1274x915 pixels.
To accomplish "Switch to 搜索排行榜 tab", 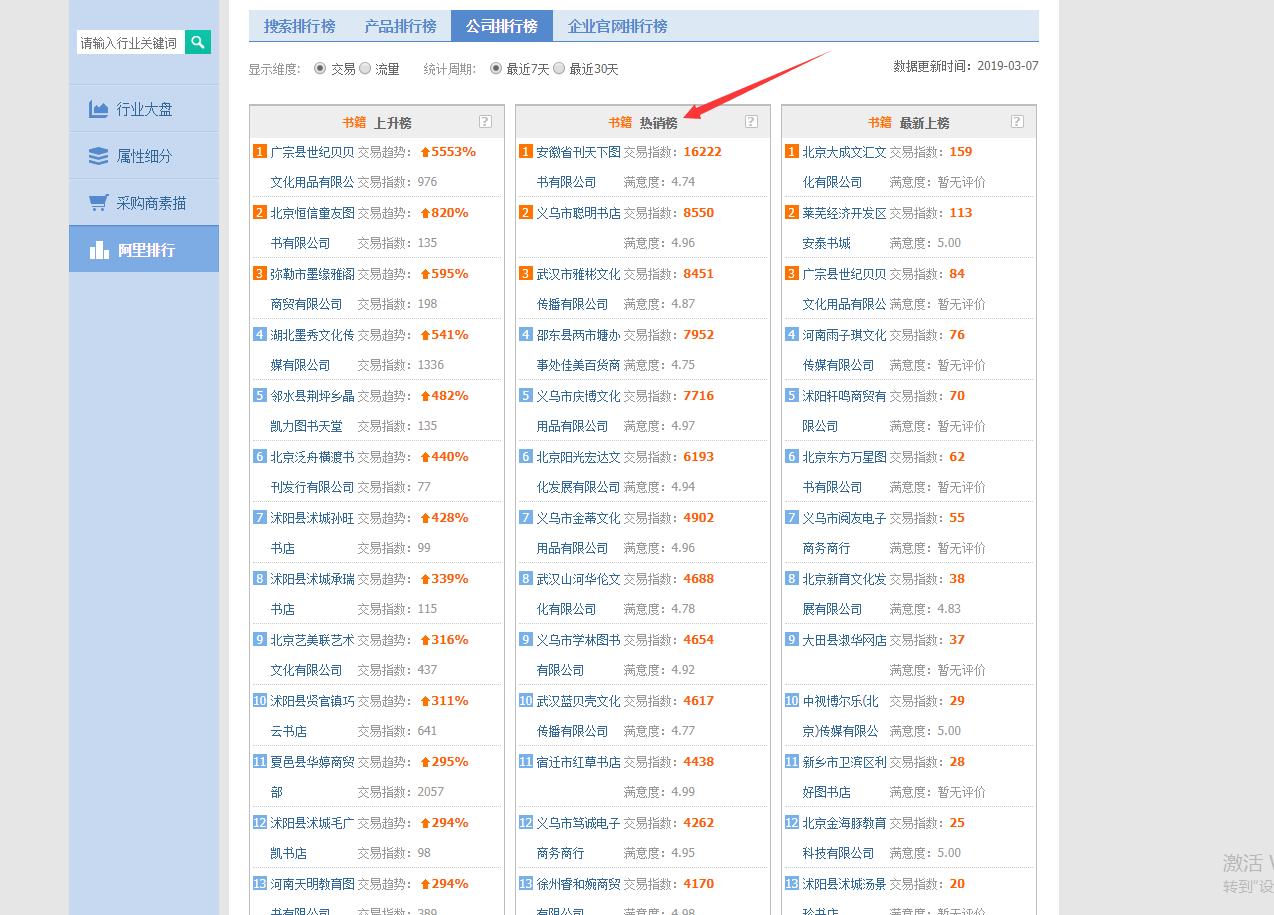I will point(299,26).
